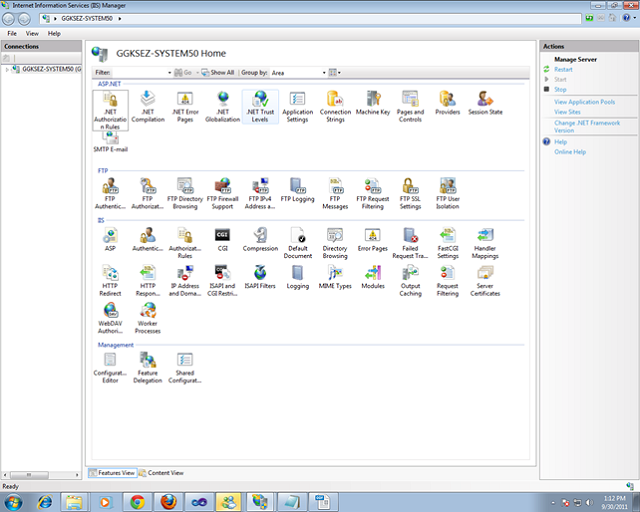640x512 pixels.
Task: Switch to the Content View tab
Action: tap(161, 472)
